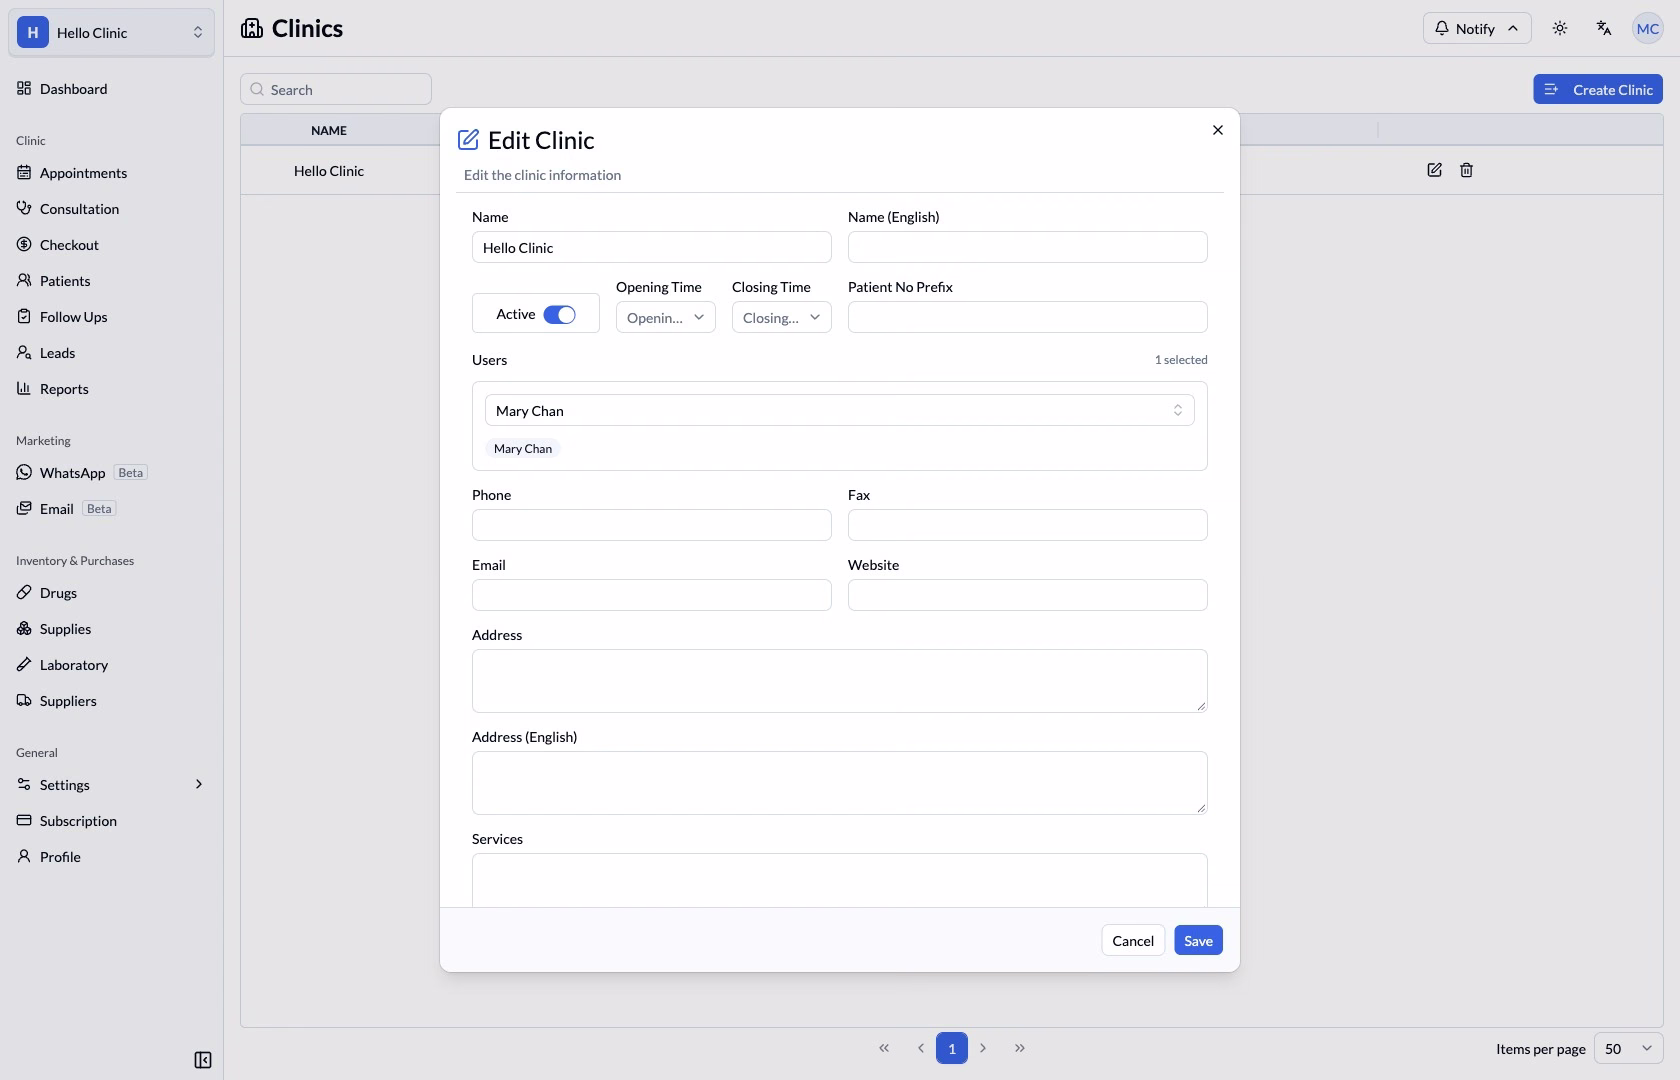
Task: Click the Phone input field
Action: [x=652, y=525]
